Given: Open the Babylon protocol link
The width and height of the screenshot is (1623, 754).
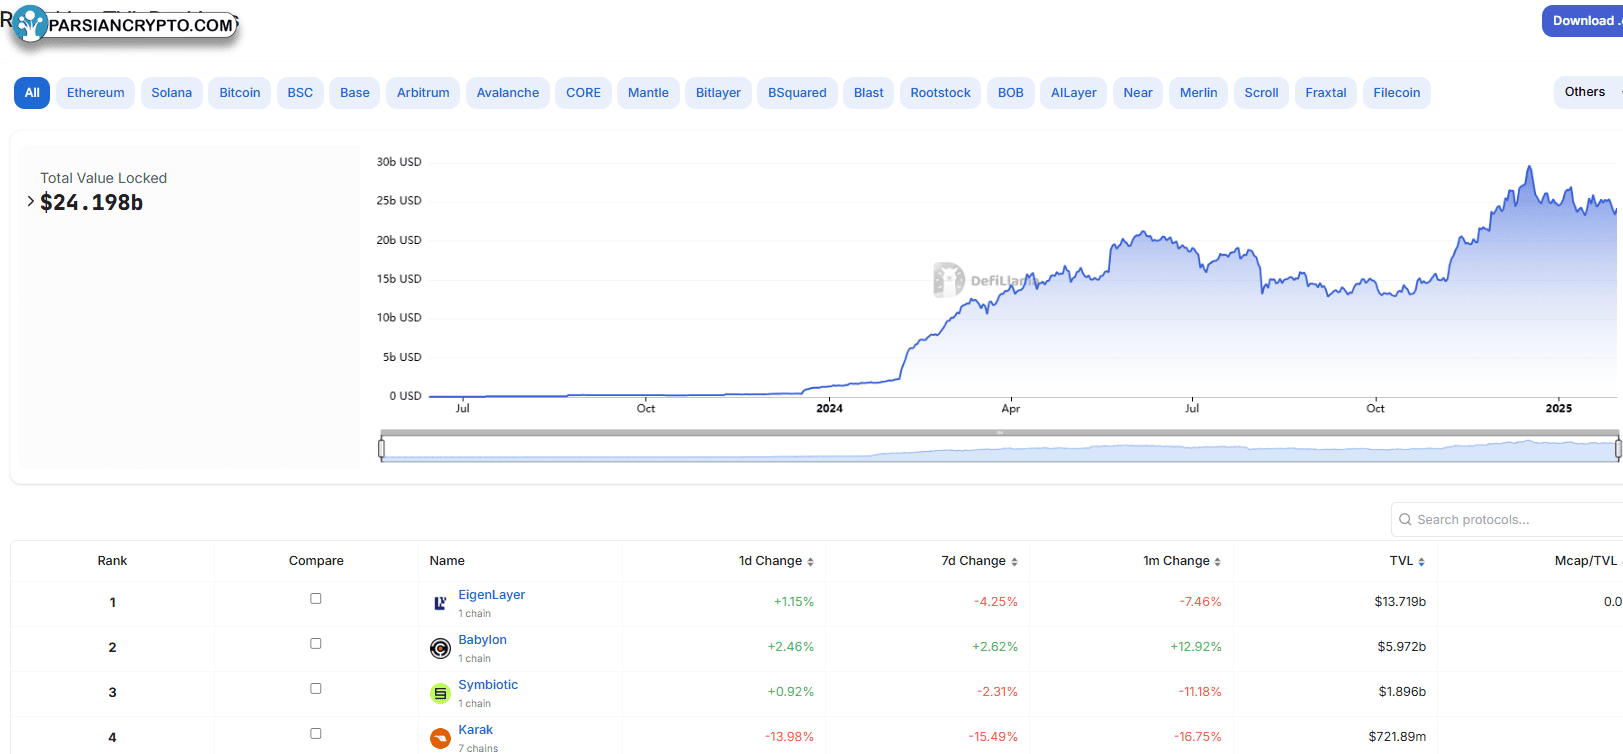Looking at the screenshot, I should pyautogui.click(x=483, y=640).
